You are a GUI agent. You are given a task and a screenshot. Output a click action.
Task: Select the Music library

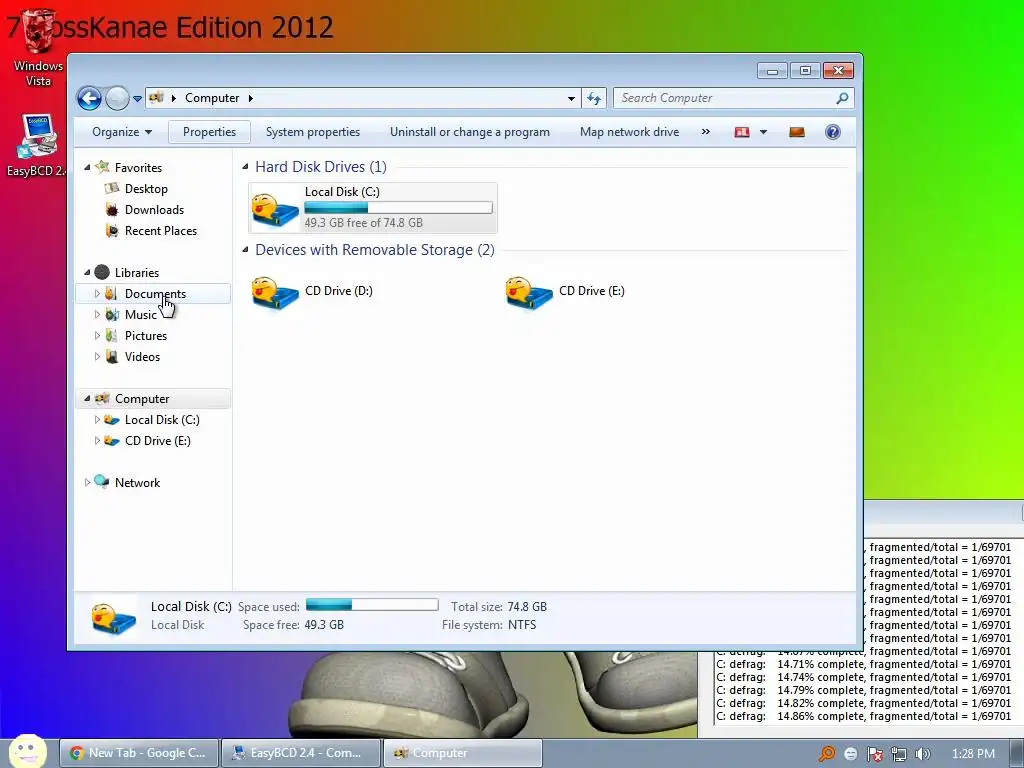coord(140,315)
